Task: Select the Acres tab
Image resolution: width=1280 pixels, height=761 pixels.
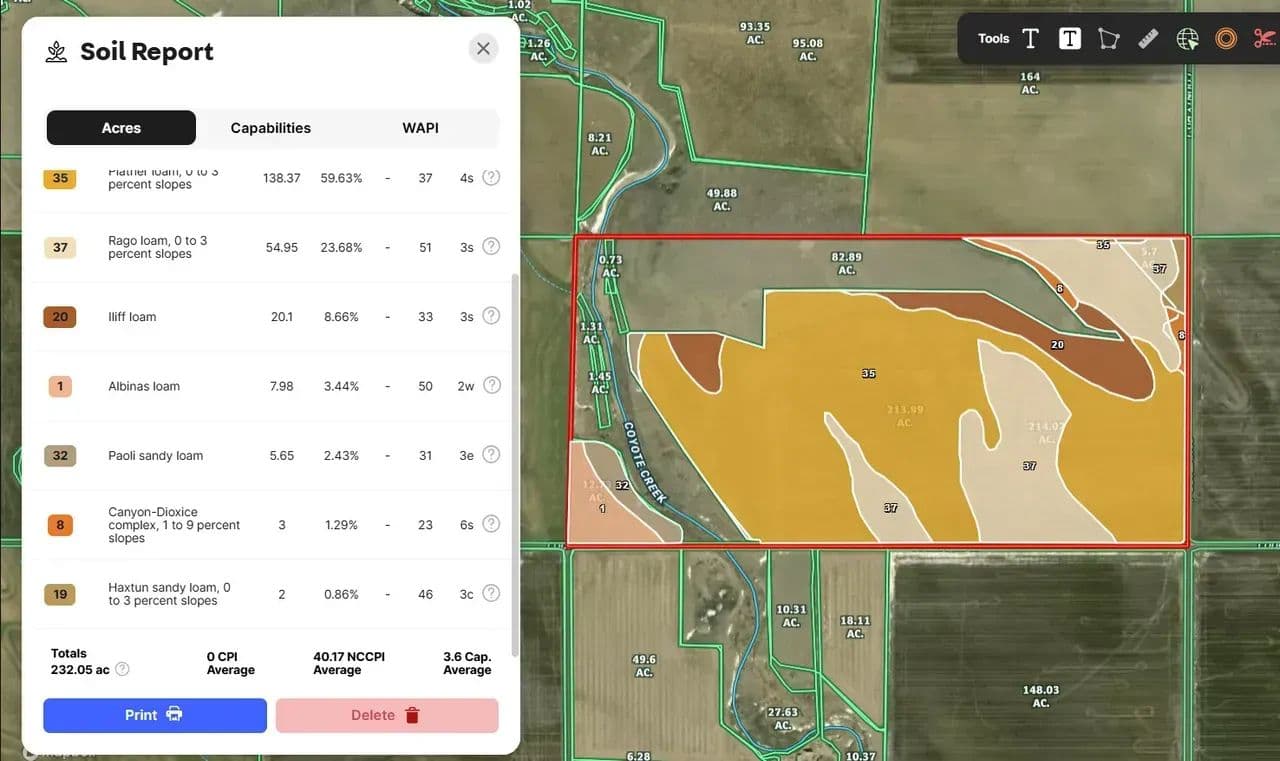Action: (121, 128)
